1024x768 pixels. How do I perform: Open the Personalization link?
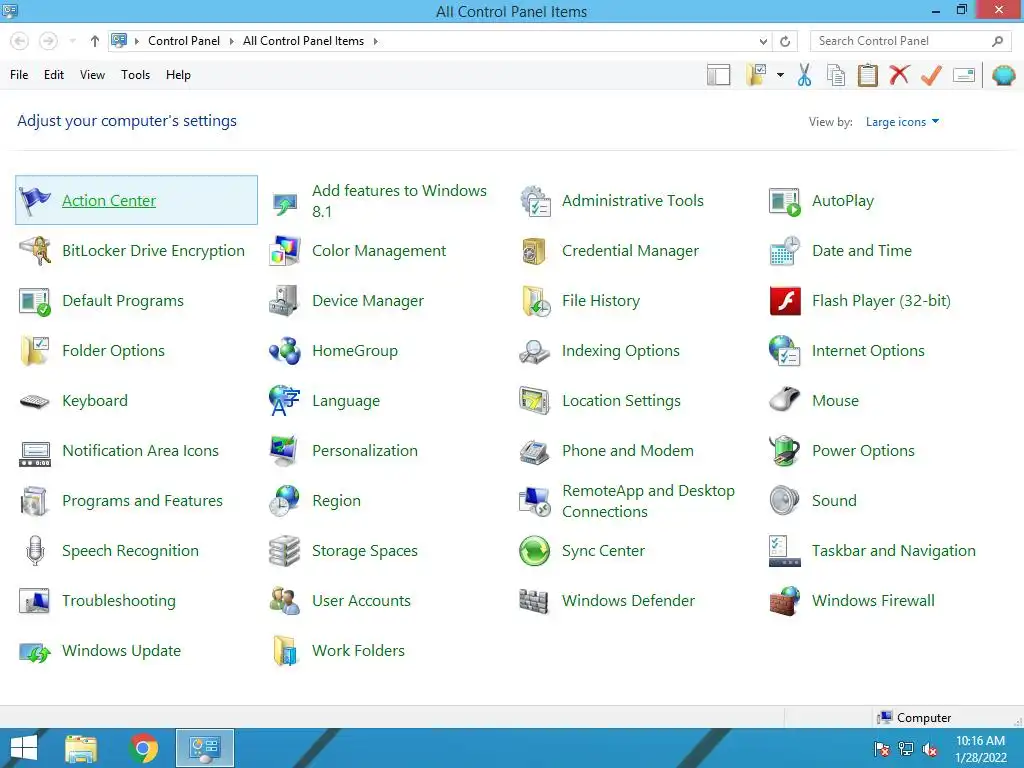pyautogui.click(x=364, y=451)
